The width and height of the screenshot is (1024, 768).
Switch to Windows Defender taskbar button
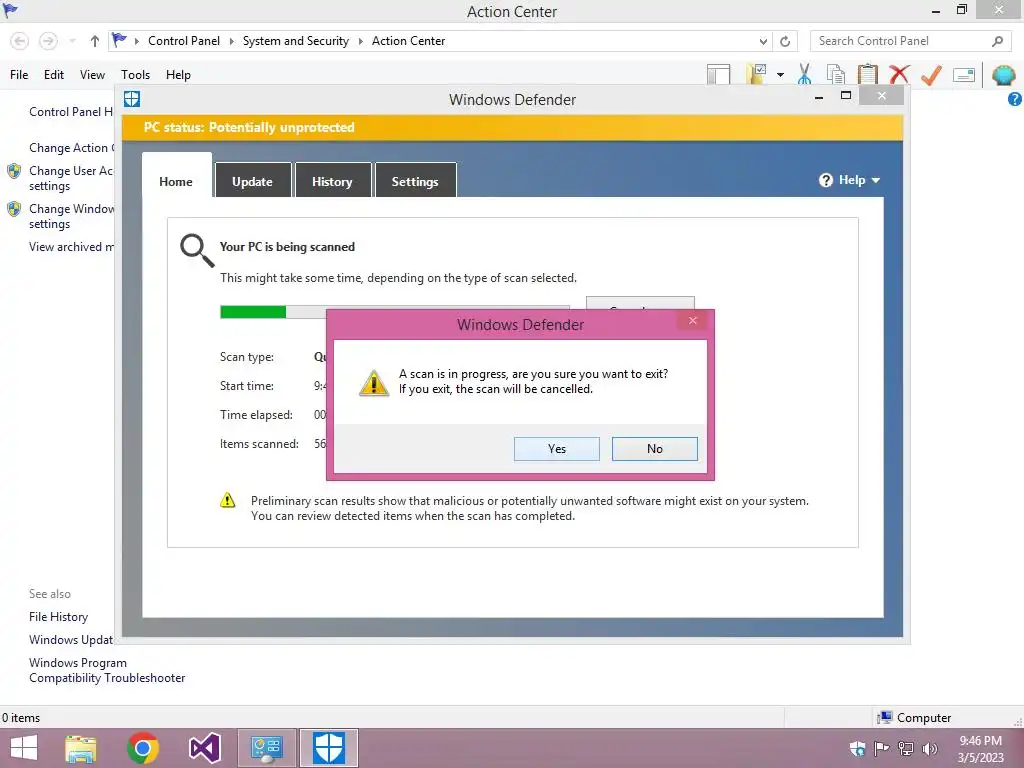pos(328,748)
